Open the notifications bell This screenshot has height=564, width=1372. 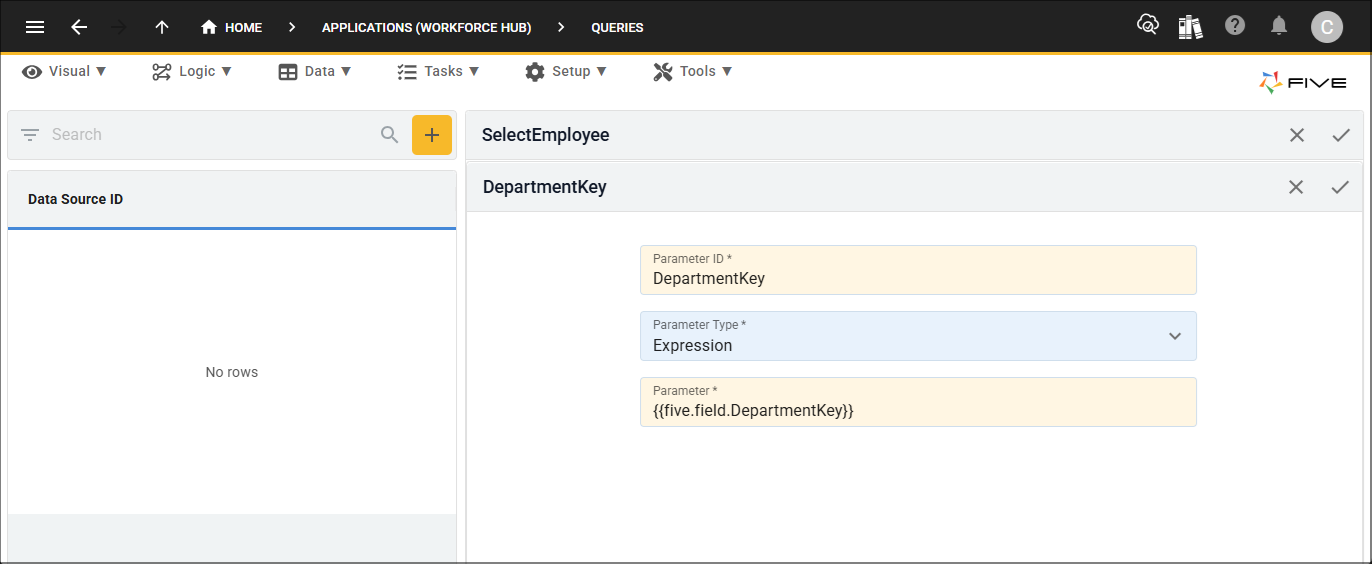click(x=1279, y=26)
